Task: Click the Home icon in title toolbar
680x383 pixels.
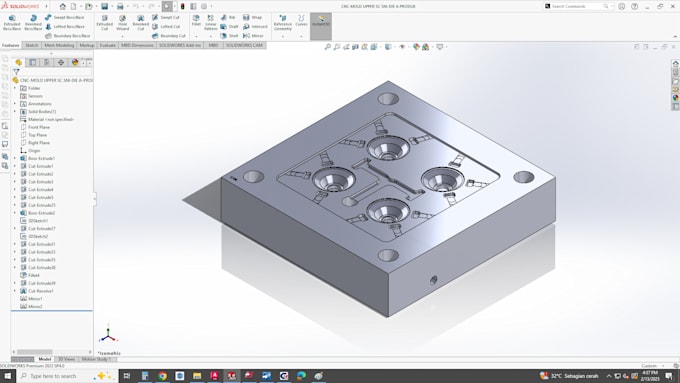Action: click(63, 7)
